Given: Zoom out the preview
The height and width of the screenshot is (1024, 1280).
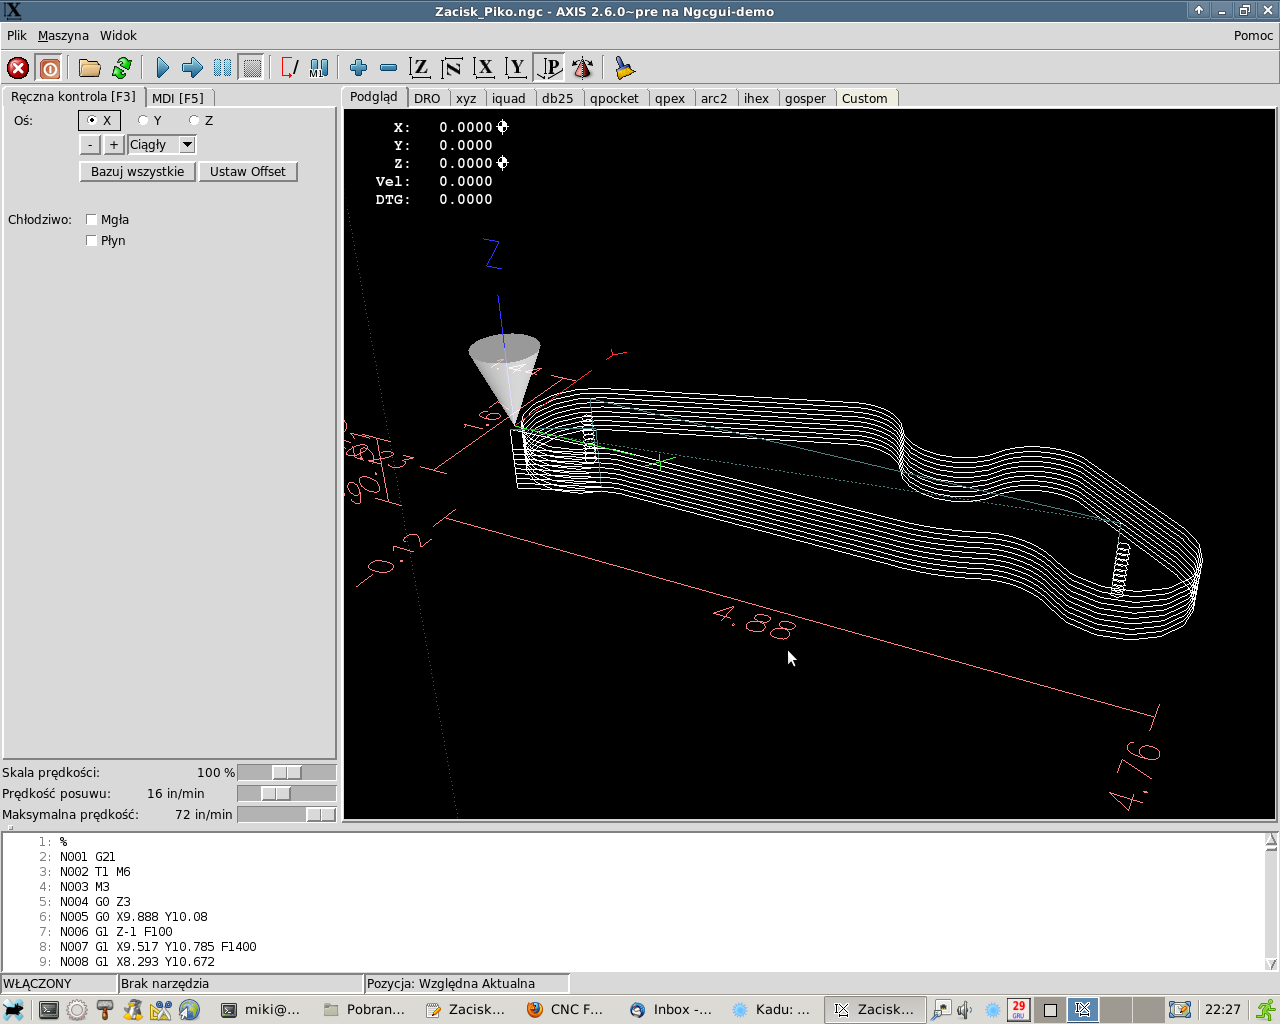Looking at the screenshot, I should coord(388,68).
